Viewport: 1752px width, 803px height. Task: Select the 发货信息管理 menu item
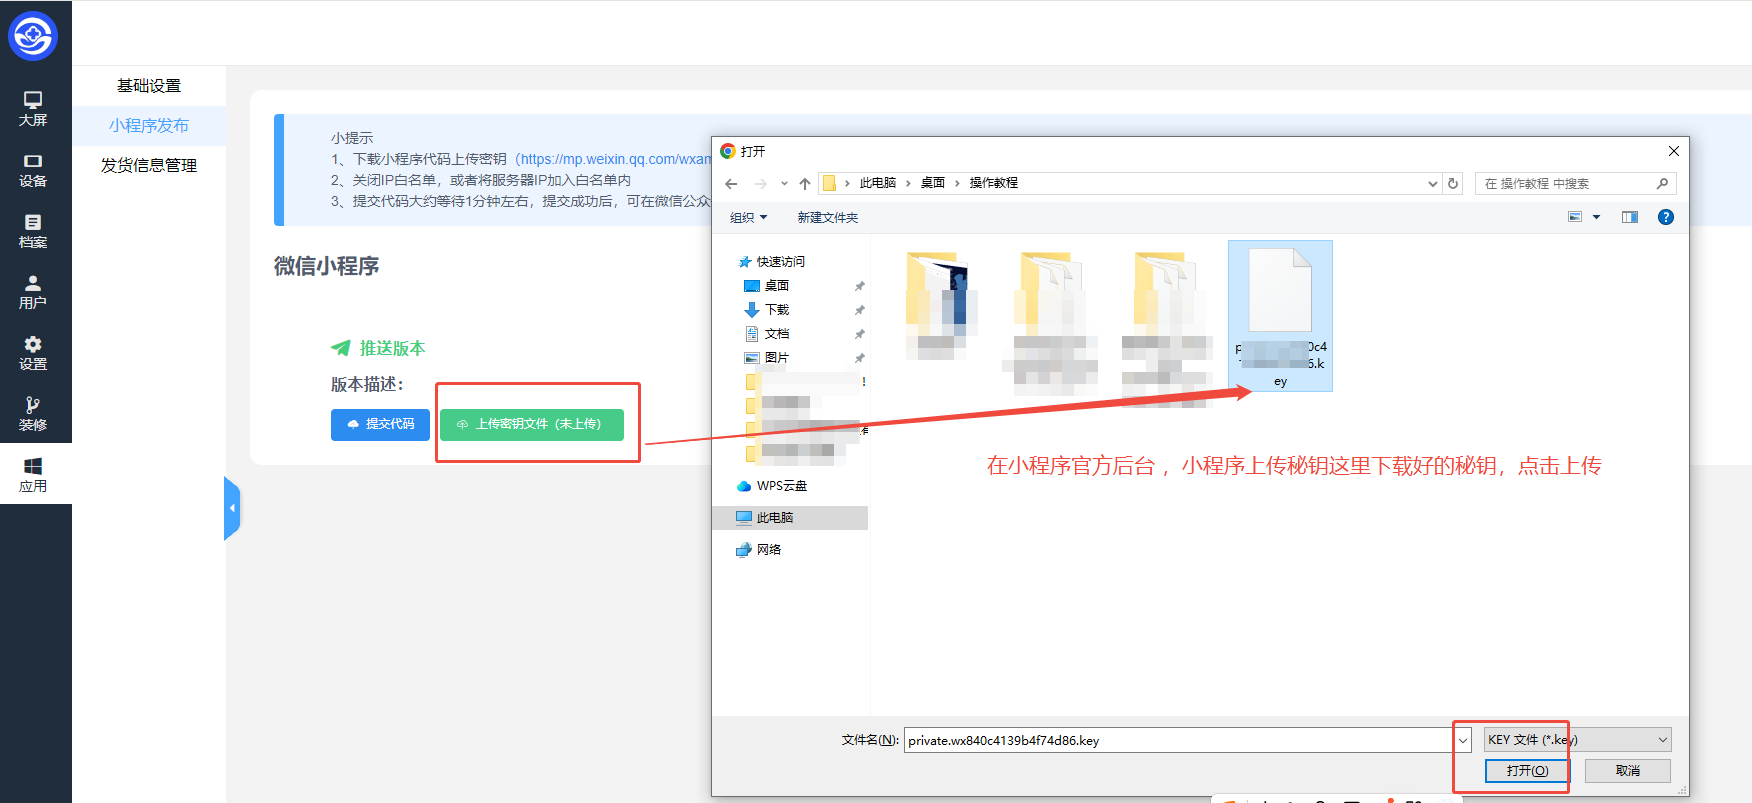pos(149,166)
